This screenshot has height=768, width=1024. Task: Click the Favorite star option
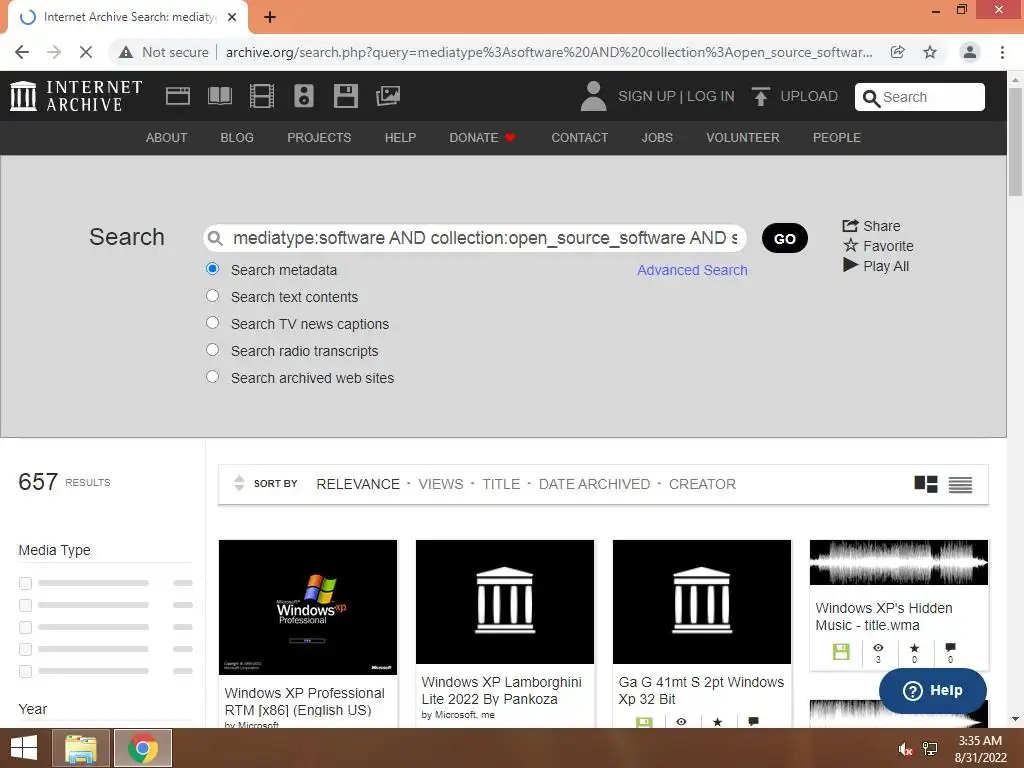point(878,246)
